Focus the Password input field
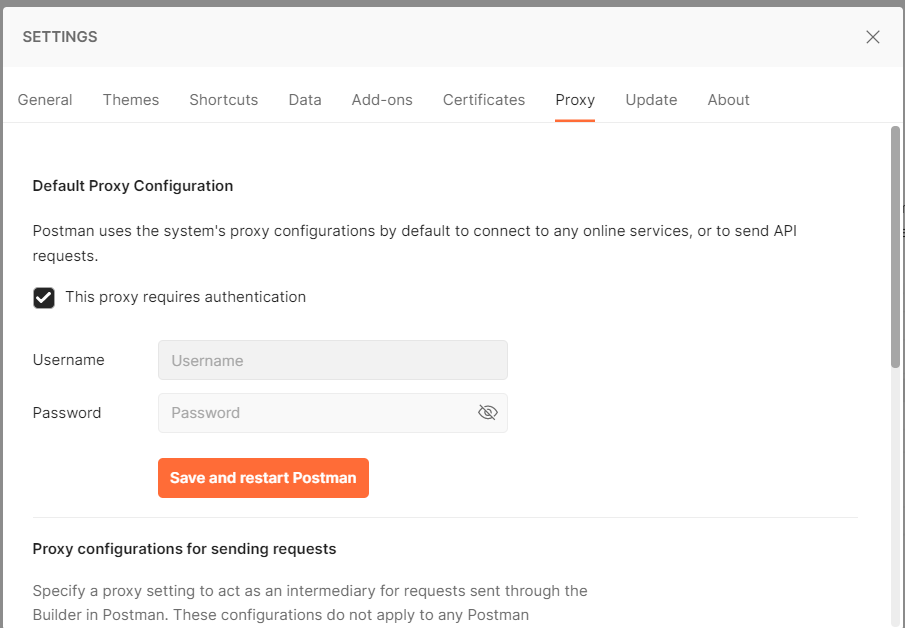905x628 pixels. point(333,413)
